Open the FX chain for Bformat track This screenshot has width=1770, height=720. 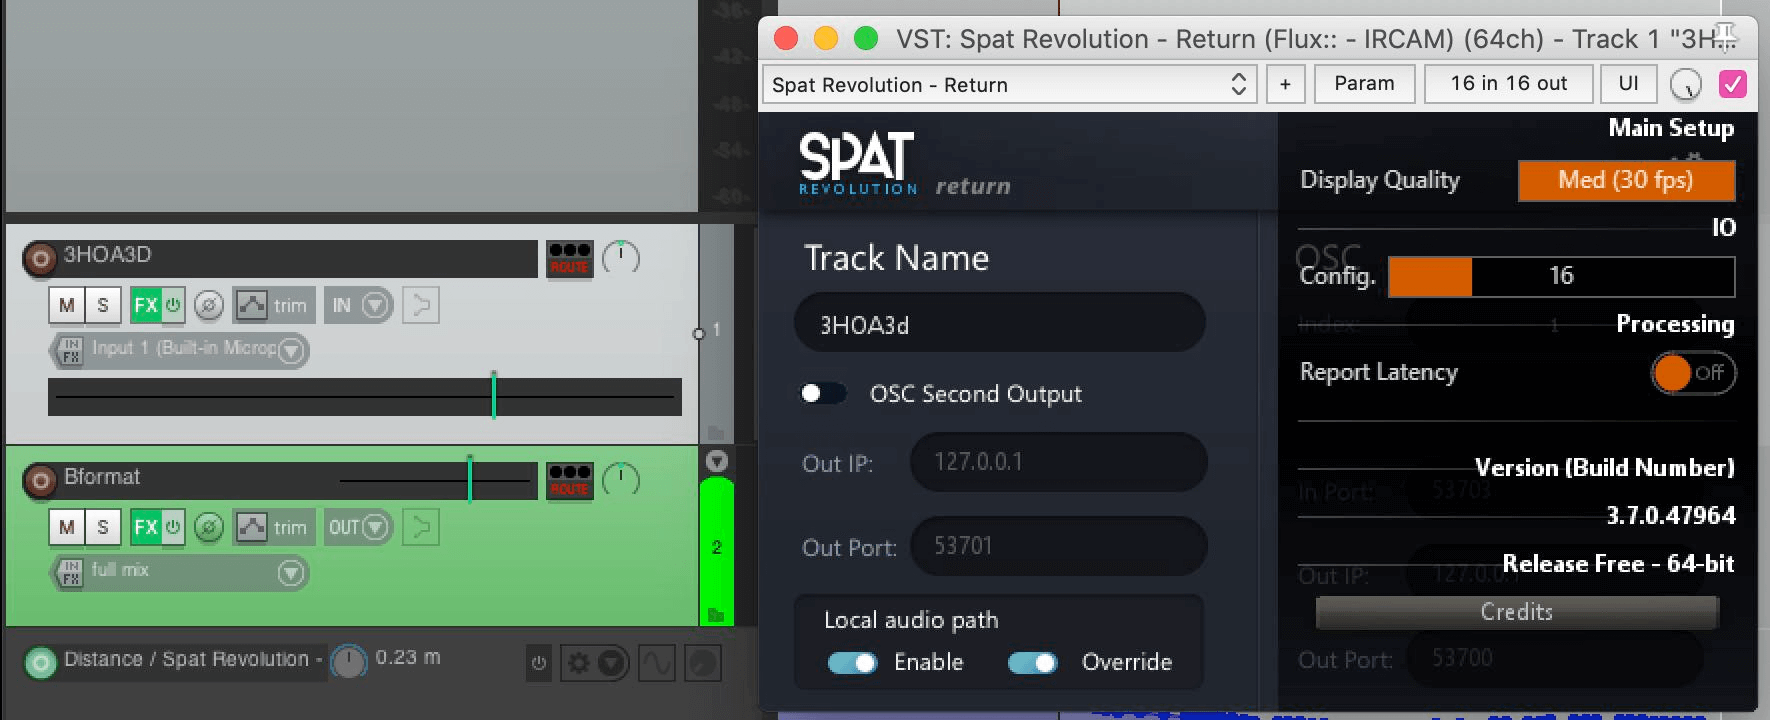click(x=146, y=527)
